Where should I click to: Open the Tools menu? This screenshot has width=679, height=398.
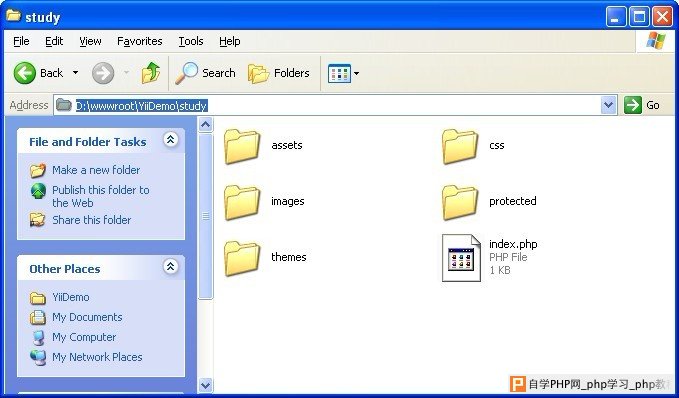tap(191, 41)
